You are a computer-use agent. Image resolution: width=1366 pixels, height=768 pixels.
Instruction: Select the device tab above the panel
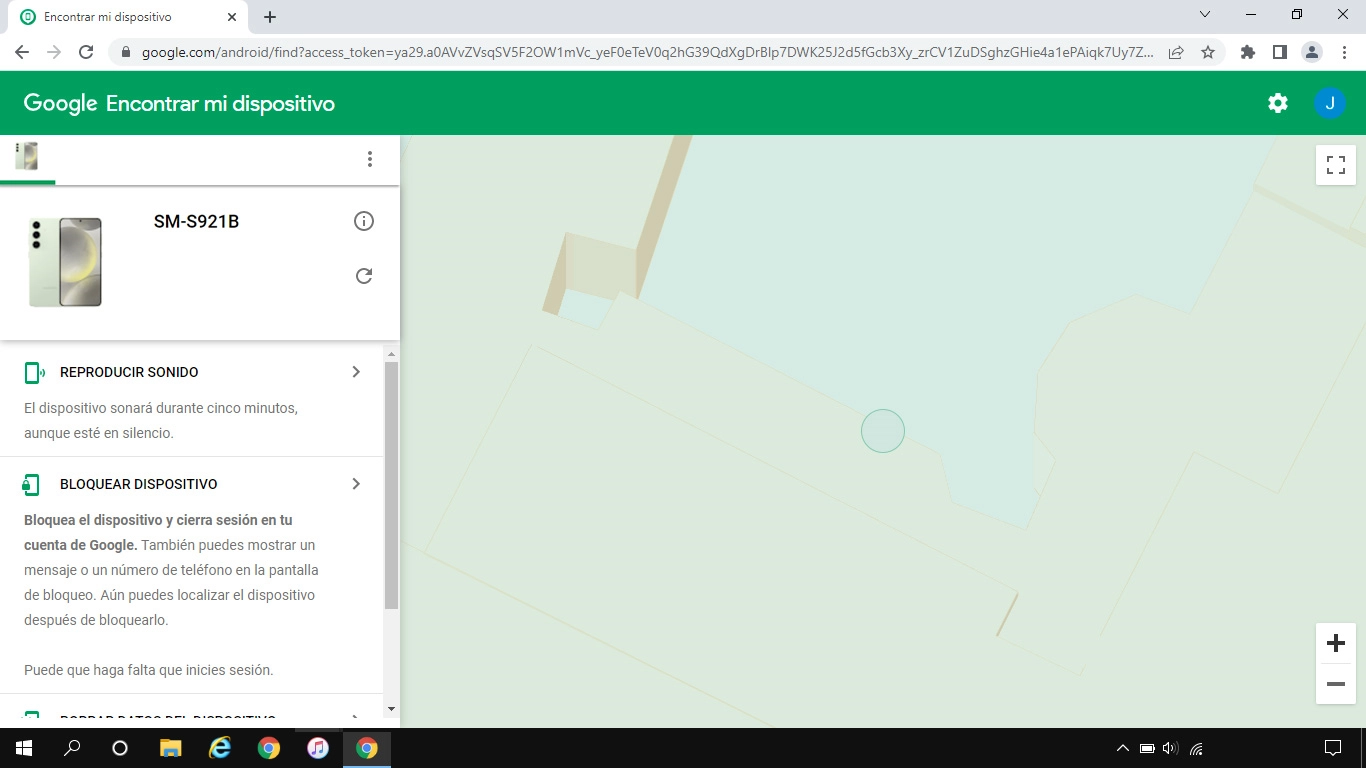[x=27, y=156]
